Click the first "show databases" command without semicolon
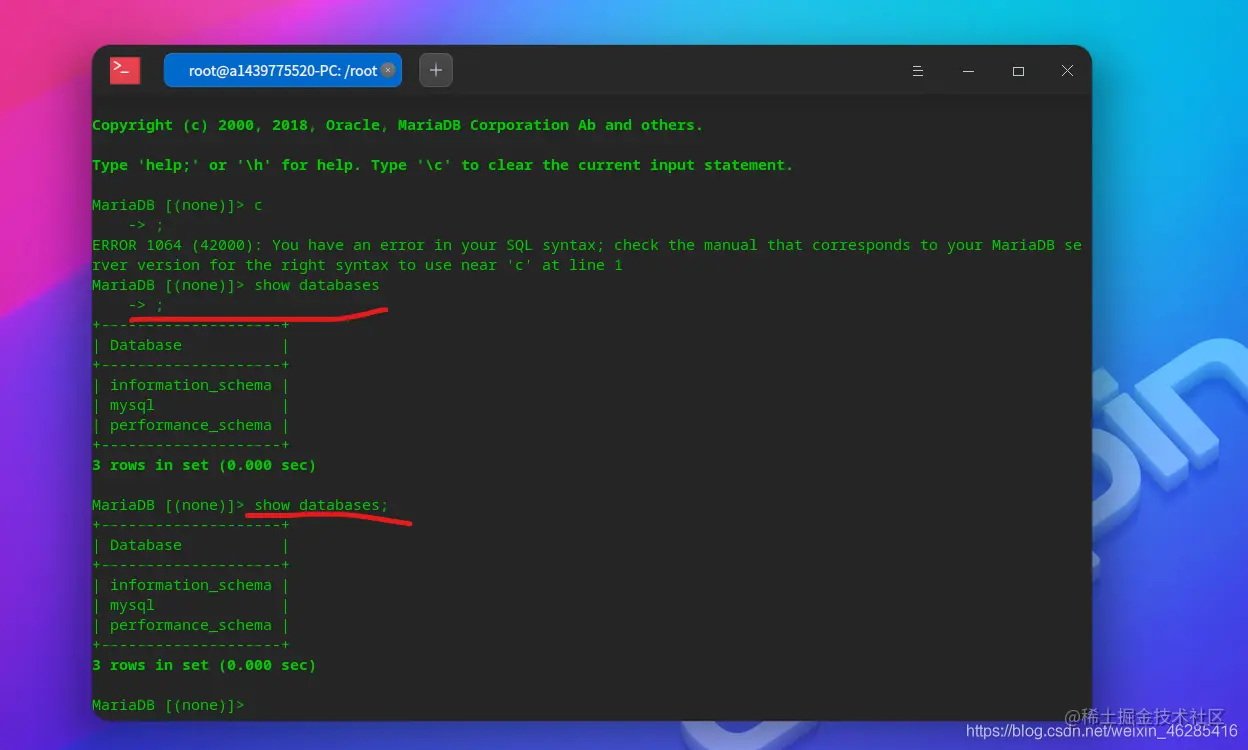 coord(317,285)
